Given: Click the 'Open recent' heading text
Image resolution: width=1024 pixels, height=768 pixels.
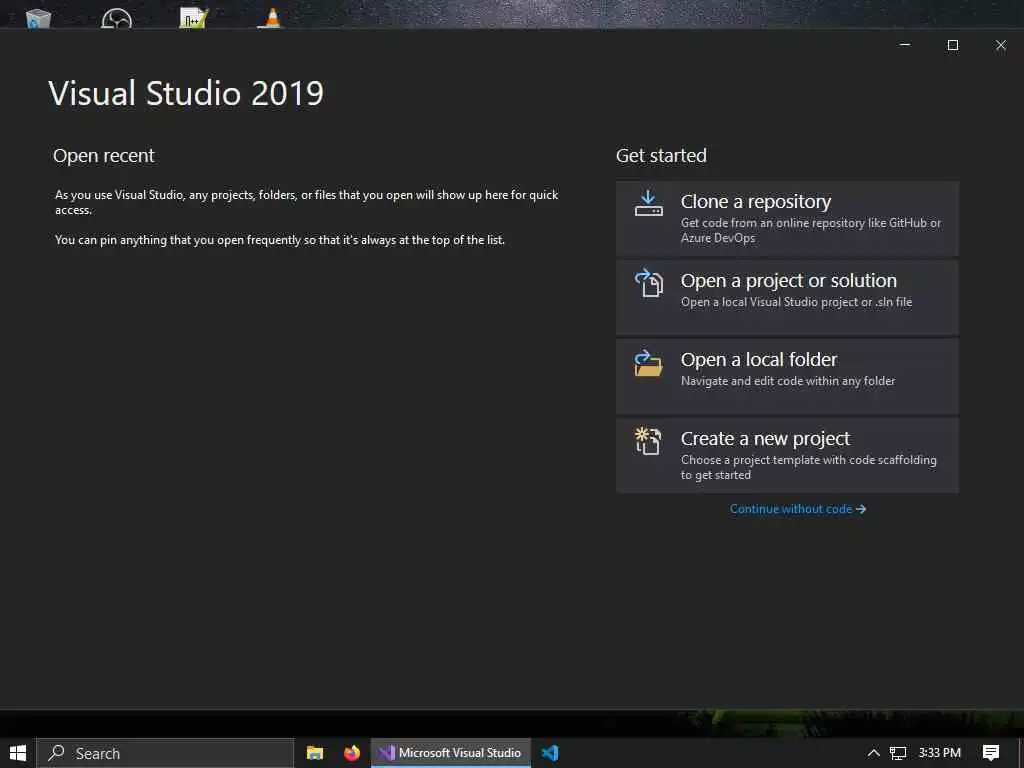Looking at the screenshot, I should pos(104,155).
